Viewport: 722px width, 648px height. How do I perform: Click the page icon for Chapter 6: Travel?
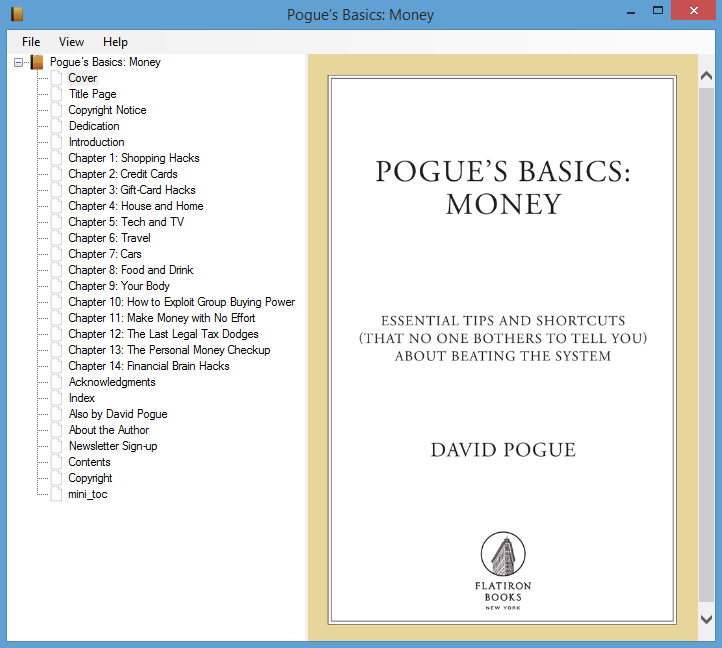coord(56,238)
